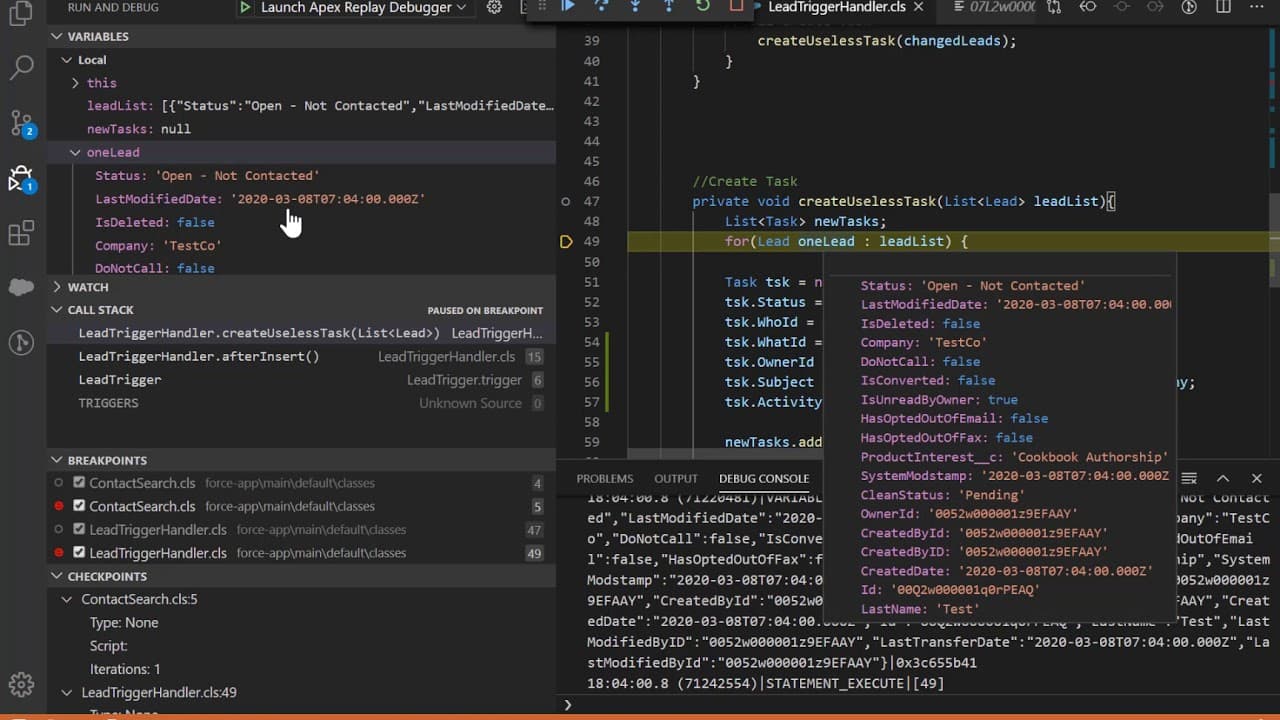Screen dimensions: 1280x720
Task: Continue execution in the debug toolbar
Action: coord(568,7)
